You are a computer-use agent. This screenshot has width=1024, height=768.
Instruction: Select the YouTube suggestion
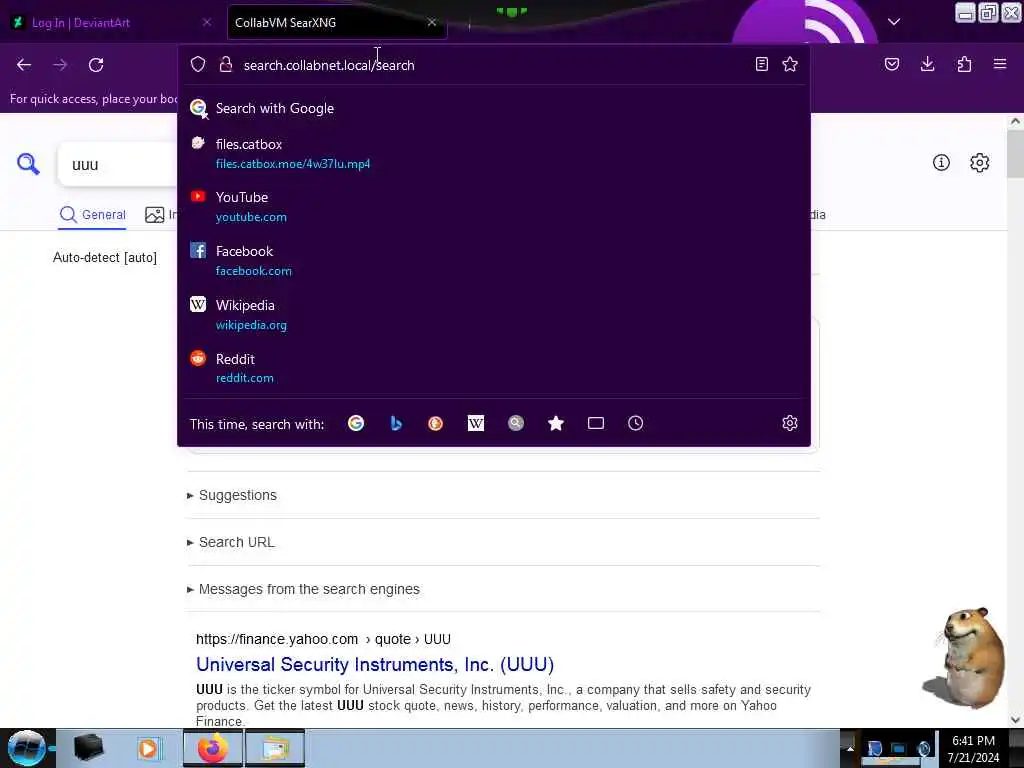click(494, 206)
